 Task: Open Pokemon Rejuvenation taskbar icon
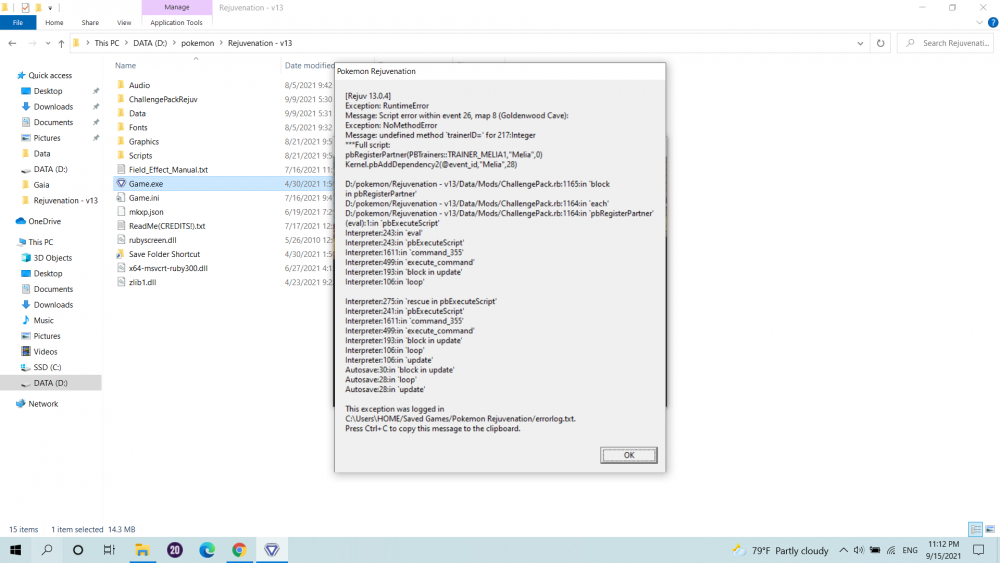[x=272, y=550]
